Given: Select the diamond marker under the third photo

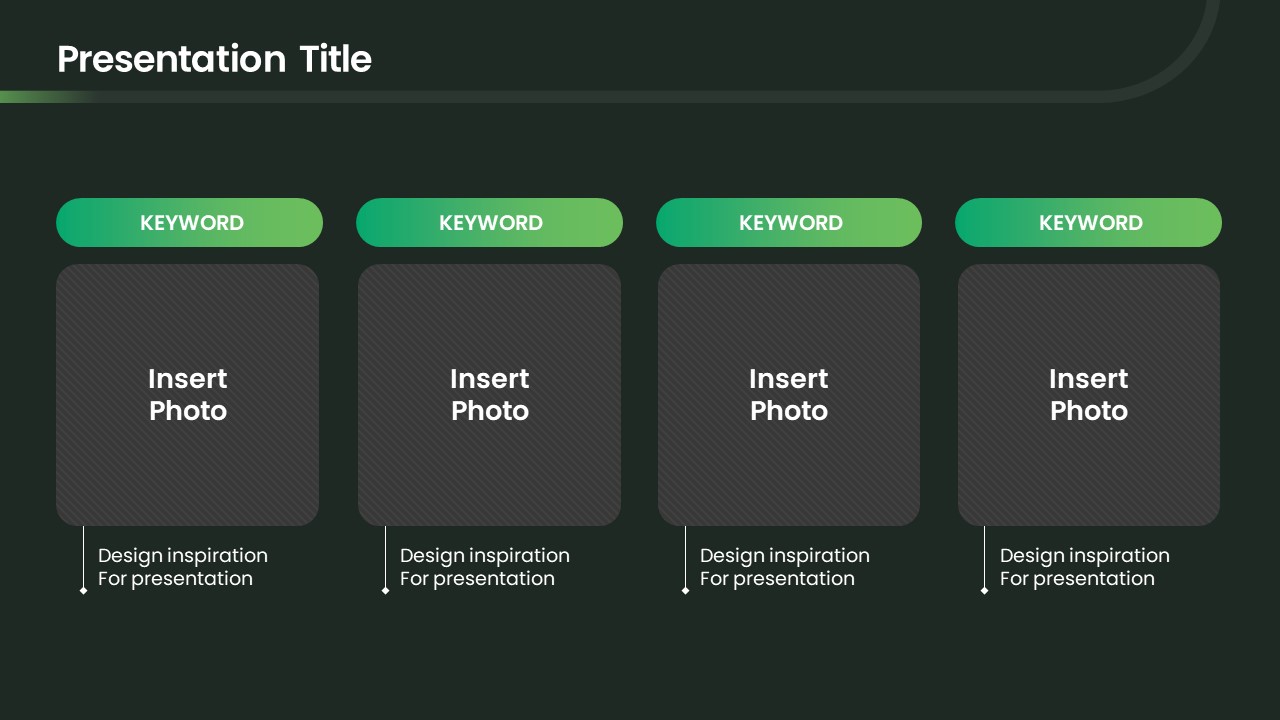Looking at the screenshot, I should click(x=685, y=590).
